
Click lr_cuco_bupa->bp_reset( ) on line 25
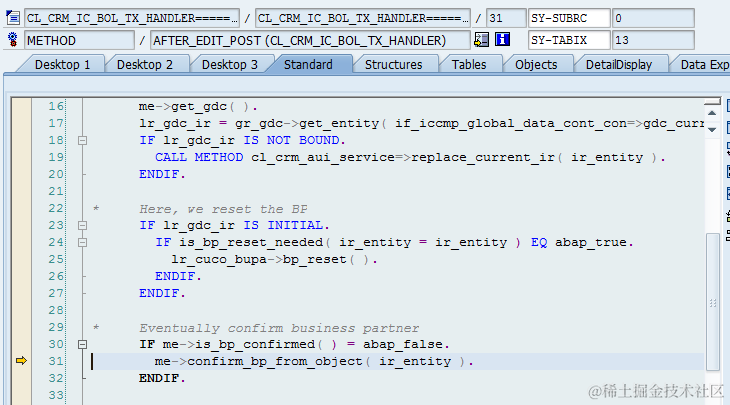coord(274,259)
